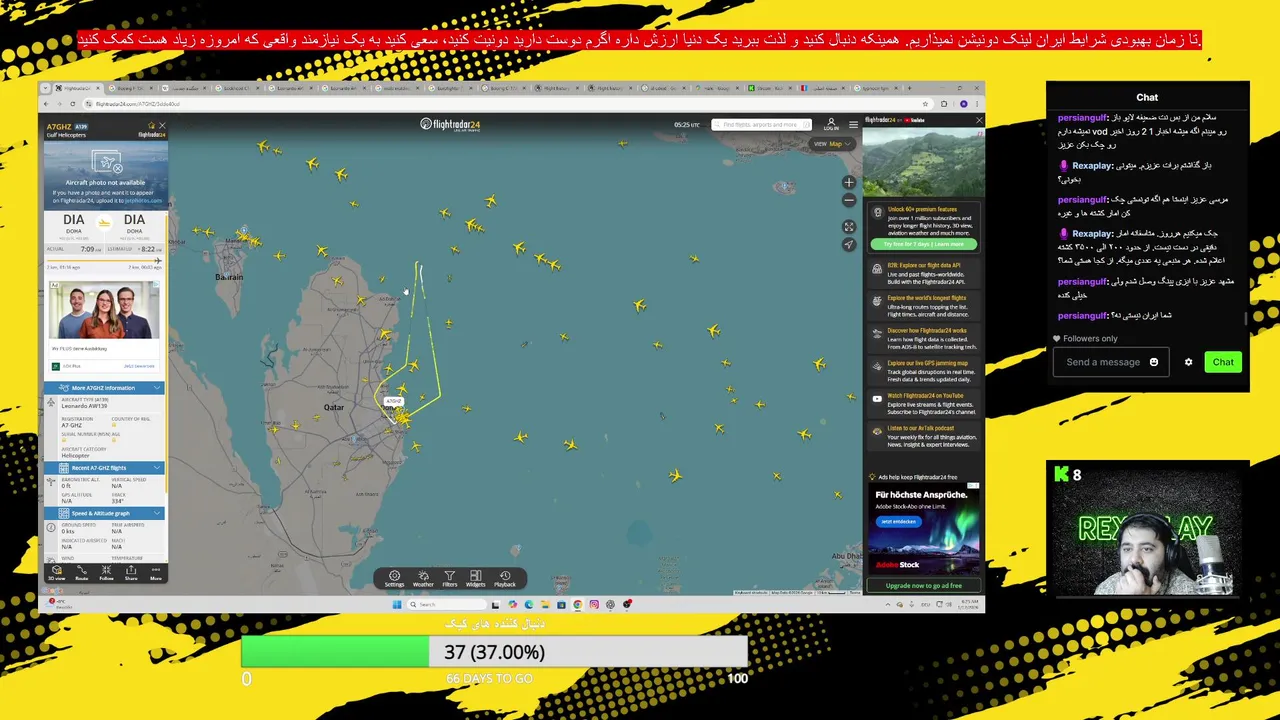
Task: Open the Flightradar24 hamburger menu
Action: (x=853, y=124)
